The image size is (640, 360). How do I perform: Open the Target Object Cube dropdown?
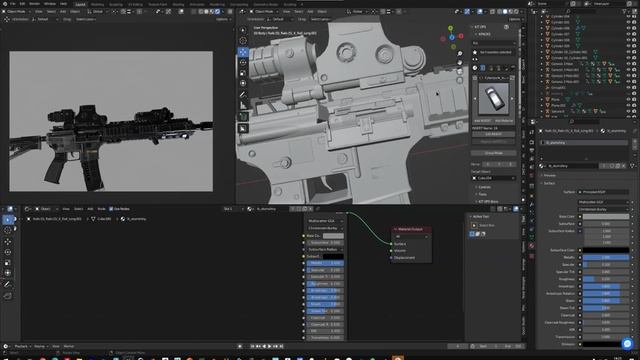pyautogui.click(x=493, y=178)
